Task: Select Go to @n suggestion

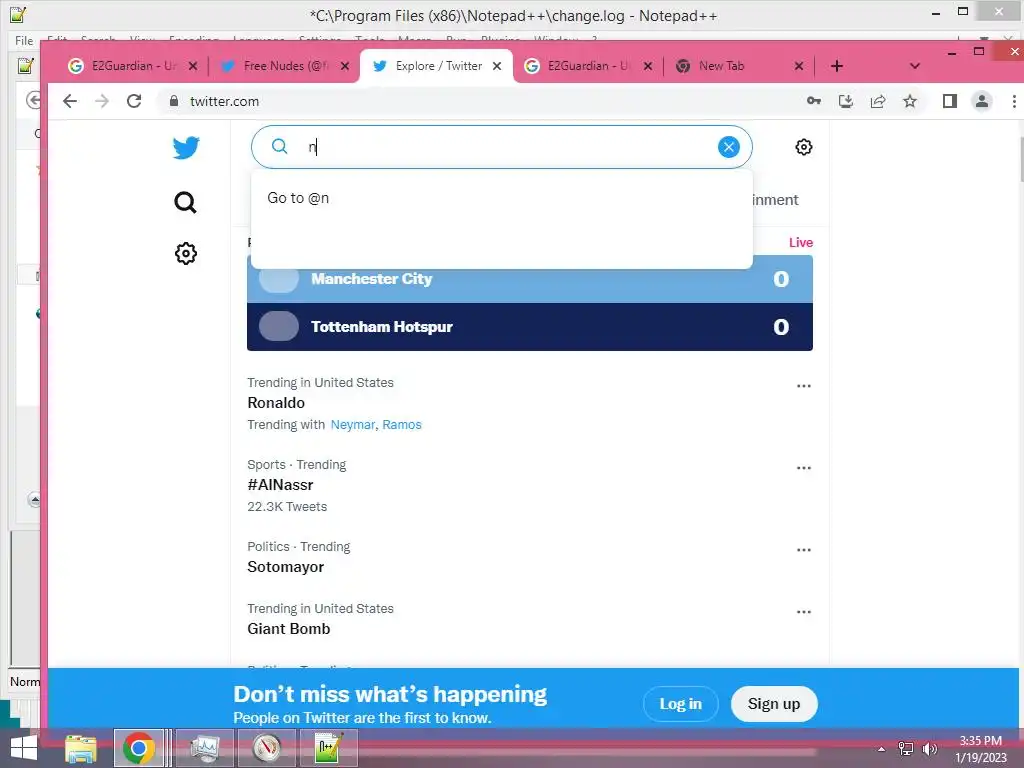Action: (502, 198)
